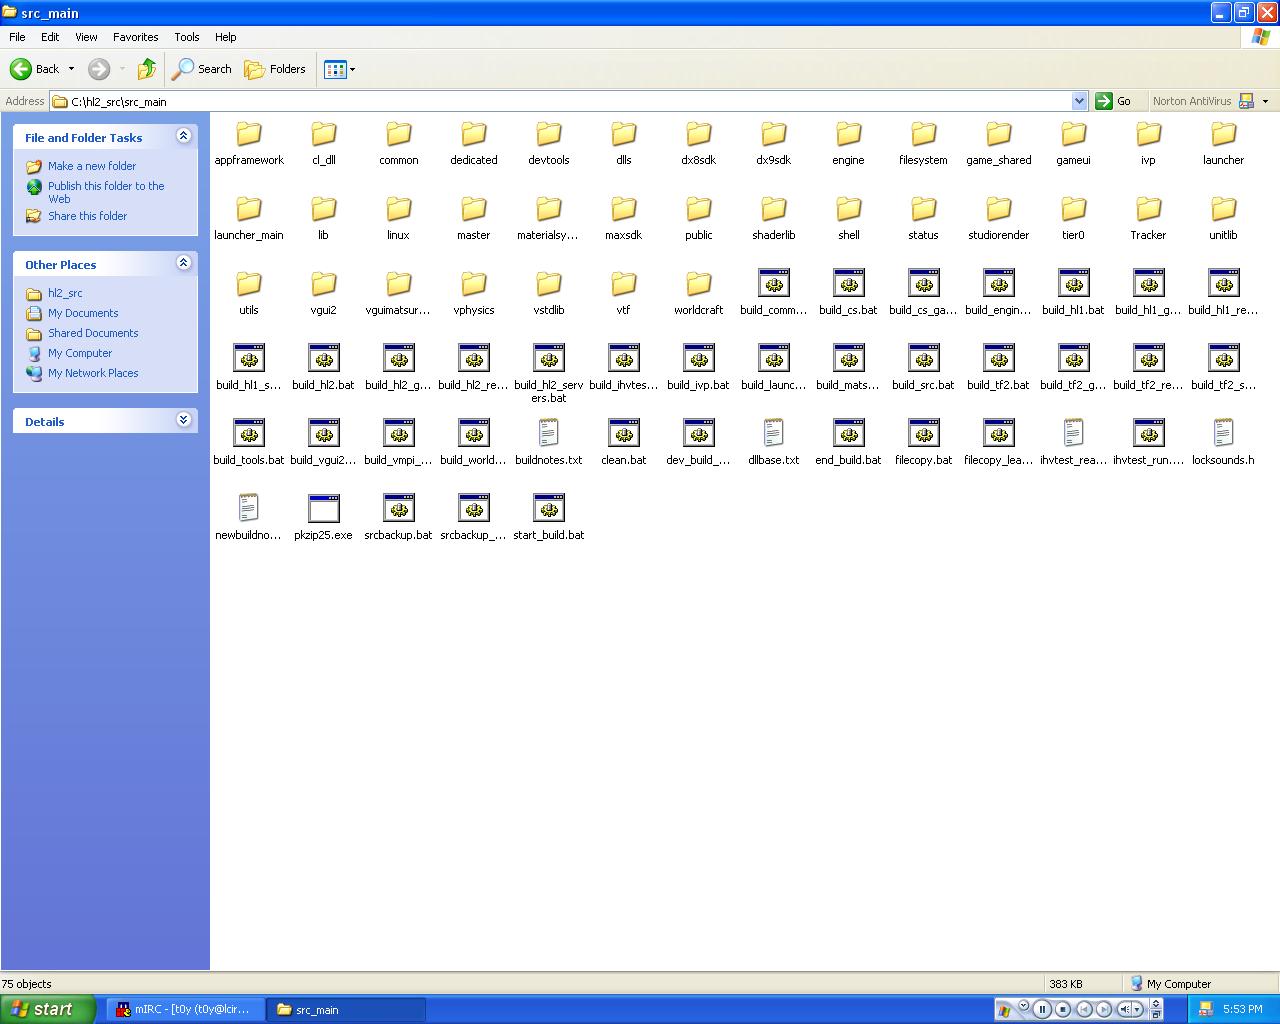Collapse the Other Places panel

(183, 263)
